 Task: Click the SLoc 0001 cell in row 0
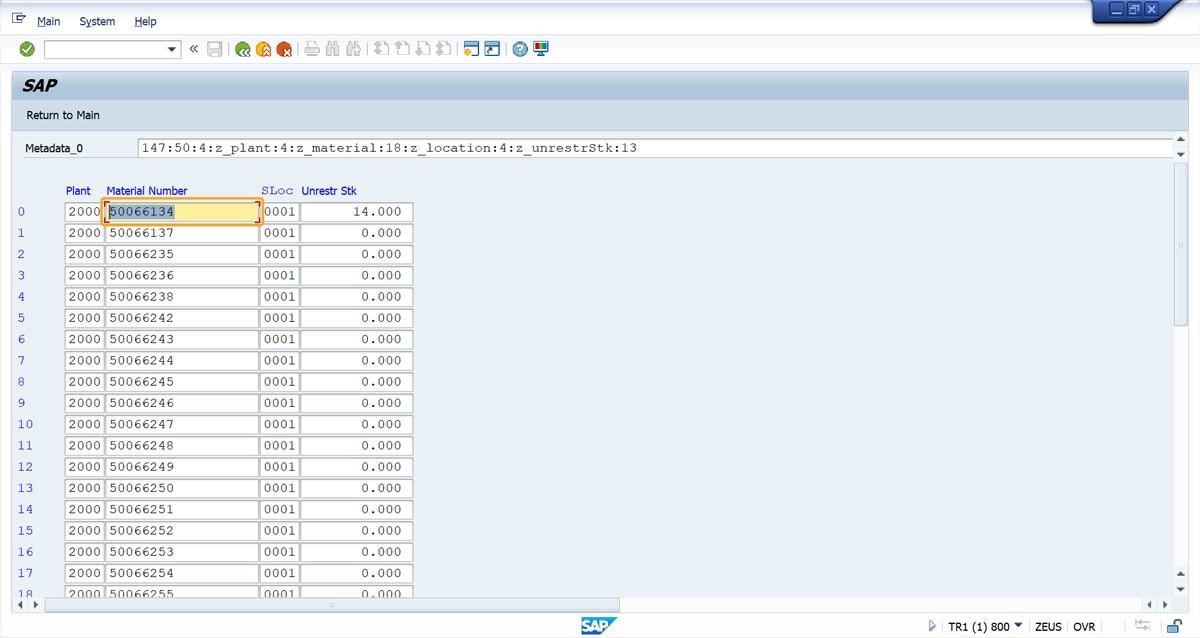coord(280,212)
